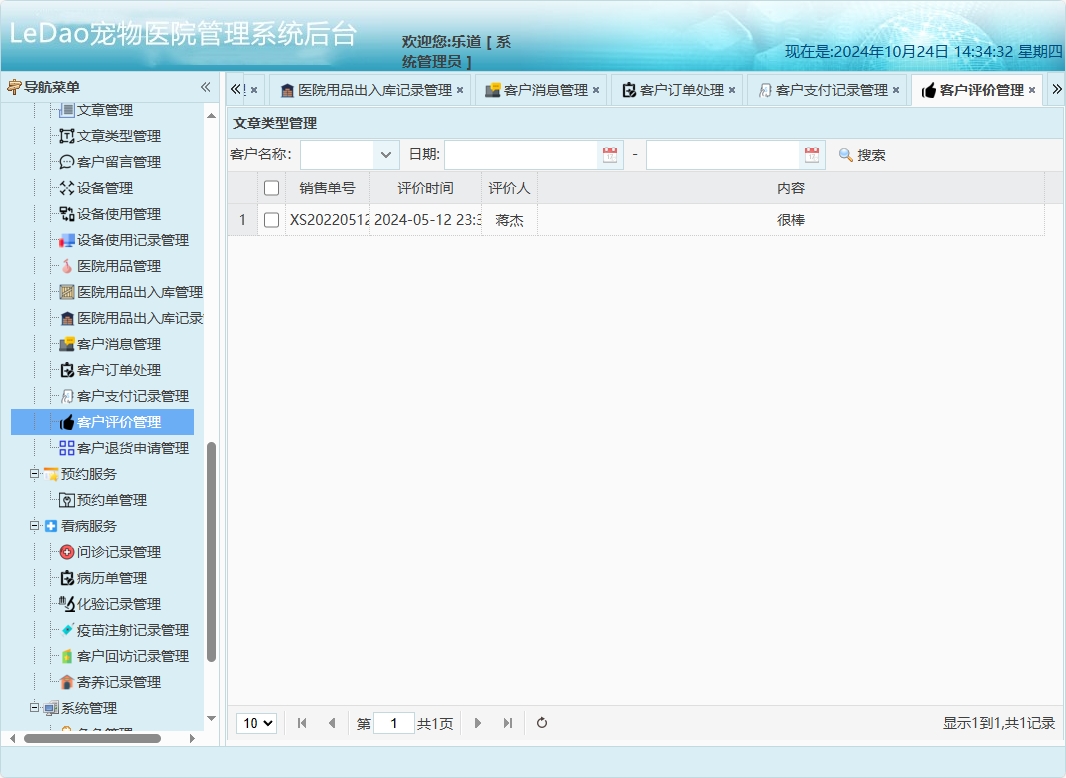The image size is (1066, 778).
Task: Check the checkbox for order XS20220512
Action: (271, 219)
